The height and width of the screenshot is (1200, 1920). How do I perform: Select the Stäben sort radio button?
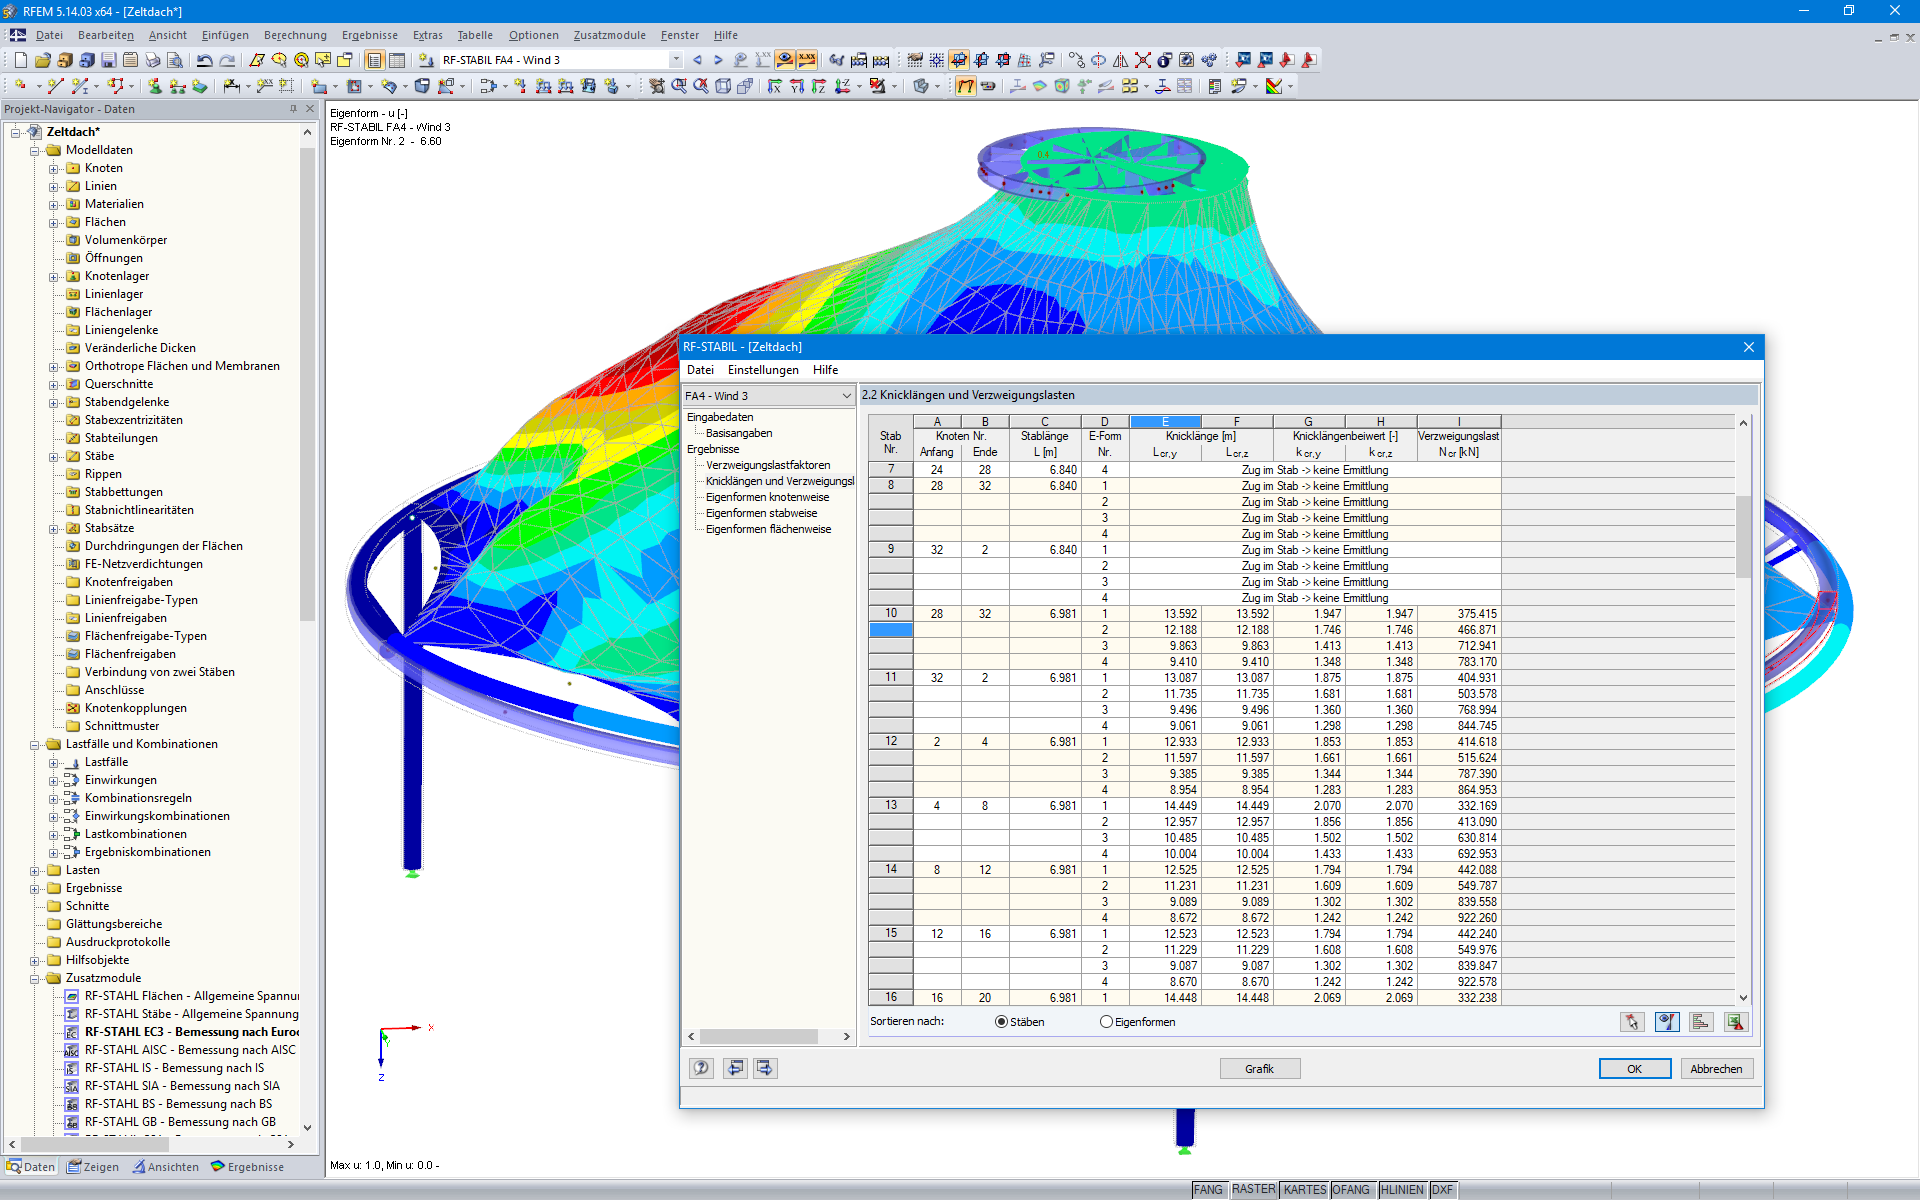[1001, 1022]
